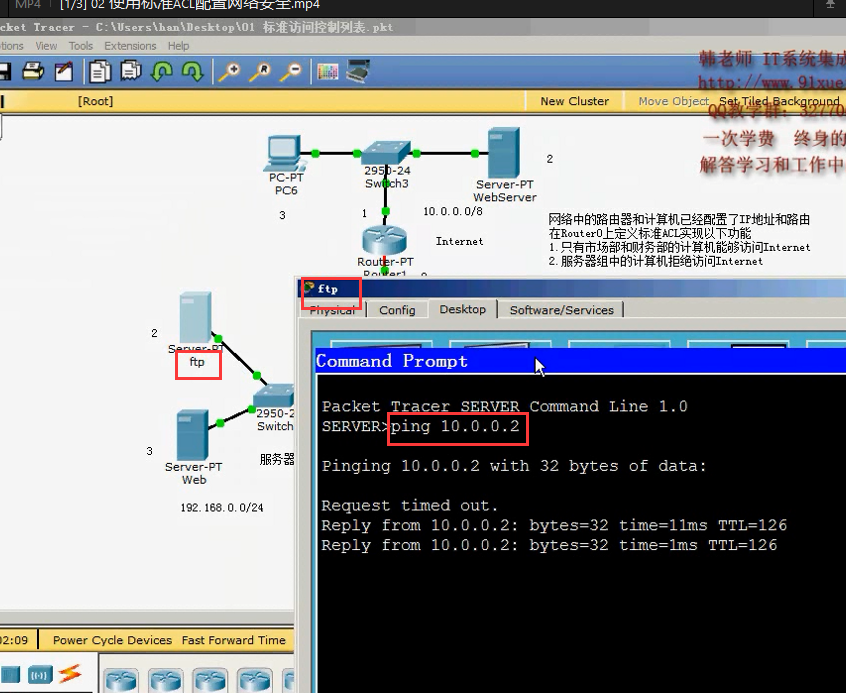This screenshot has width=846, height=693.
Task: Click the Command Prompt title bar
Action: 581,361
